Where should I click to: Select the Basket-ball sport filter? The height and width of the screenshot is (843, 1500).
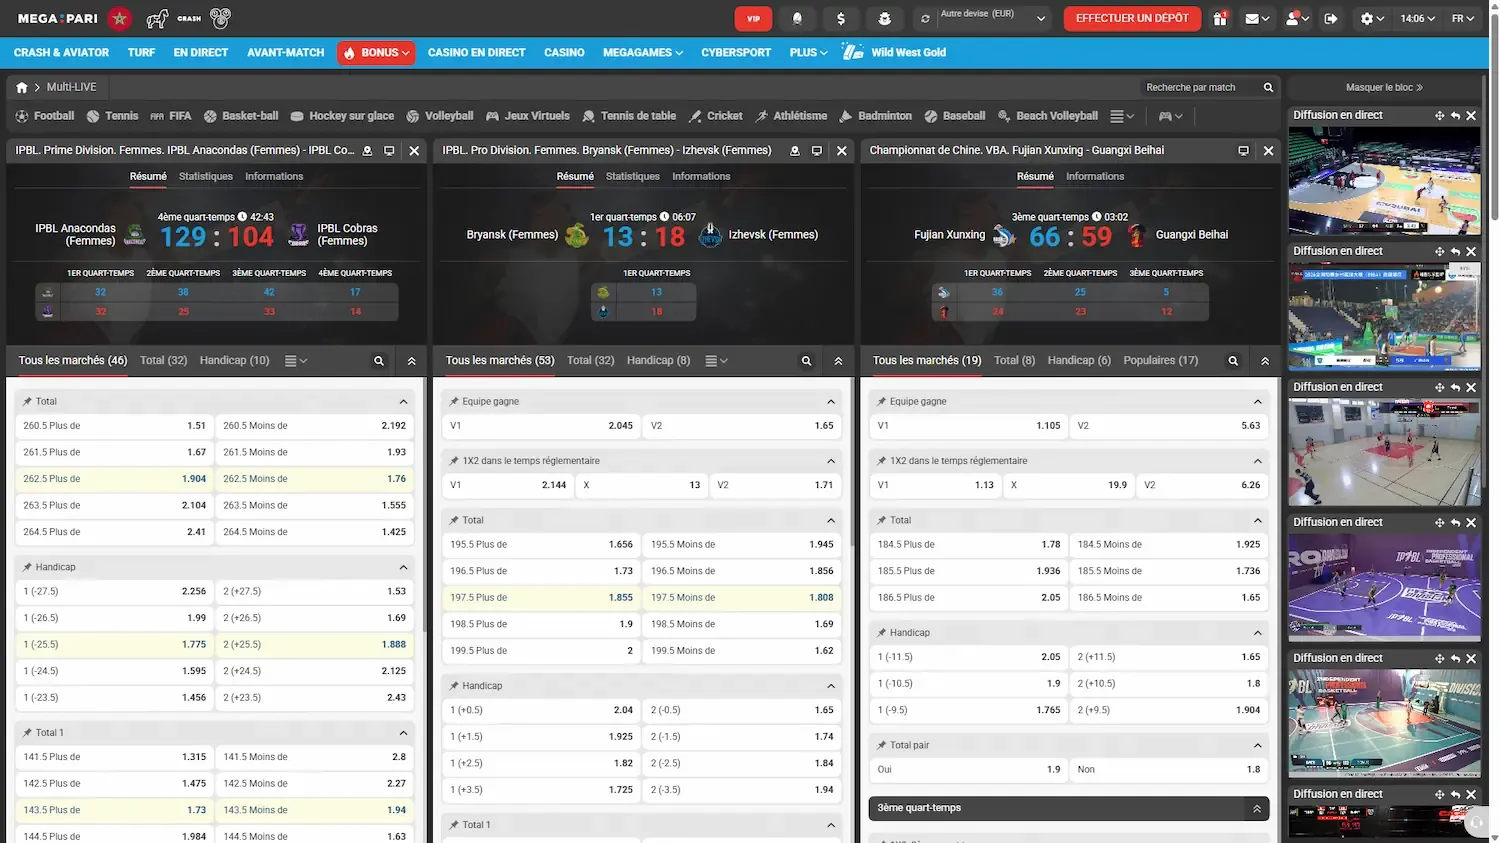(241, 116)
